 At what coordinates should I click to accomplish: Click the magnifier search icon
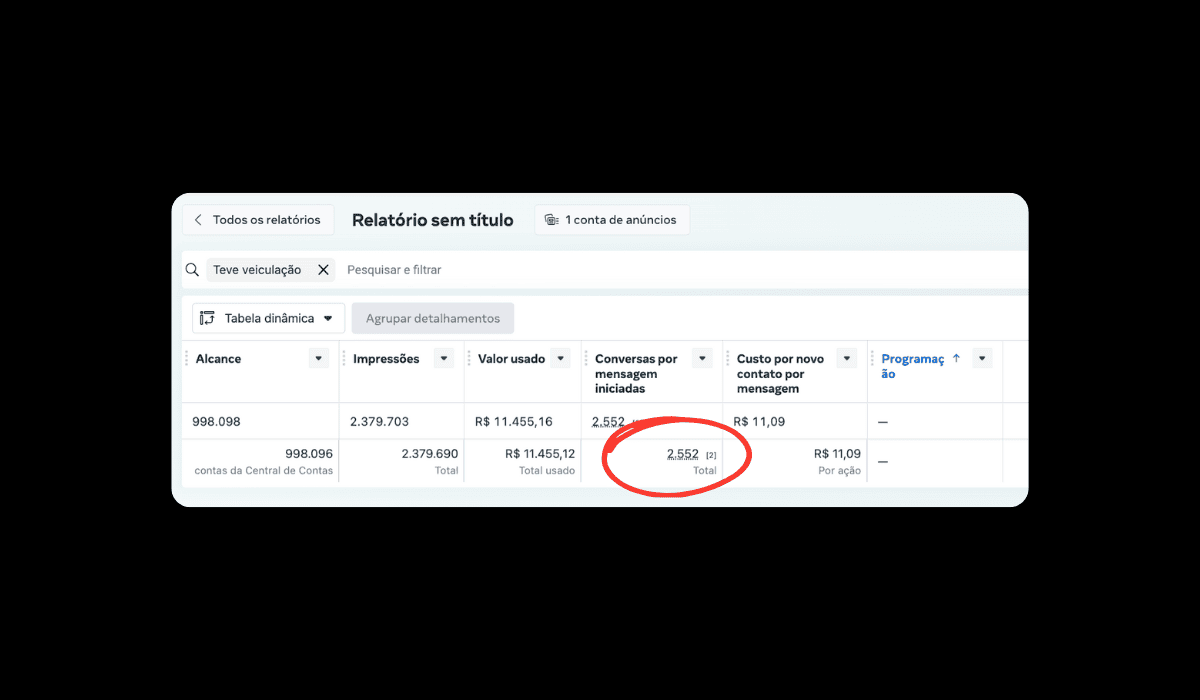(x=192, y=270)
